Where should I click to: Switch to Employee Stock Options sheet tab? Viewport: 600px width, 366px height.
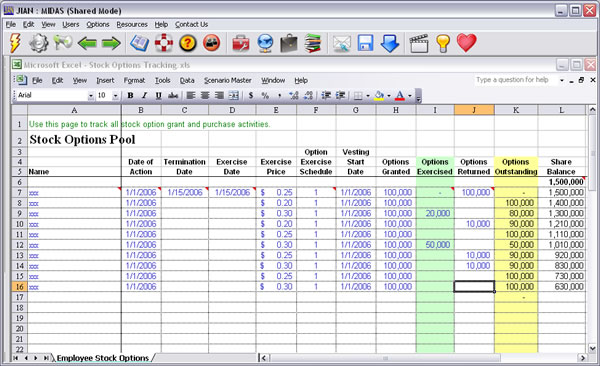(103, 358)
